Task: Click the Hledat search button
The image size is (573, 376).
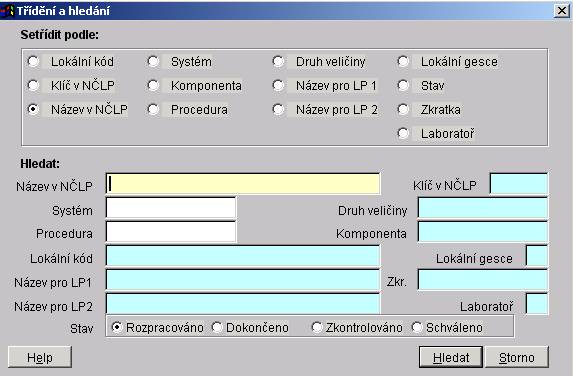Action: coord(451,357)
